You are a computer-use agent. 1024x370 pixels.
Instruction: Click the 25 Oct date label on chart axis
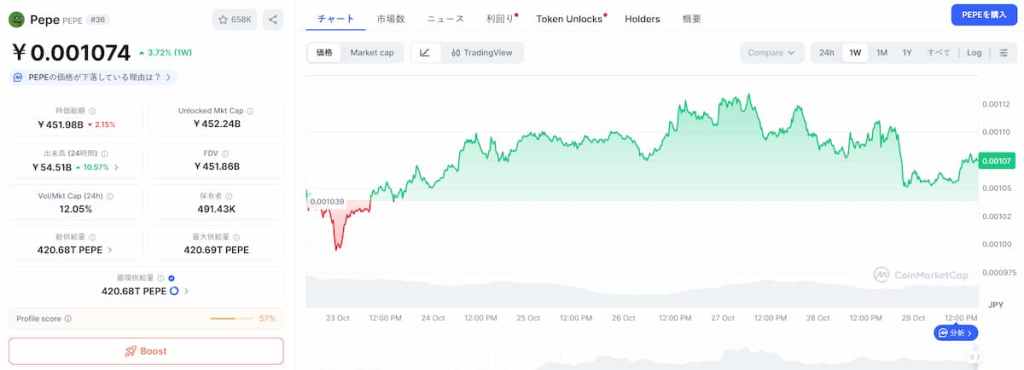point(528,318)
